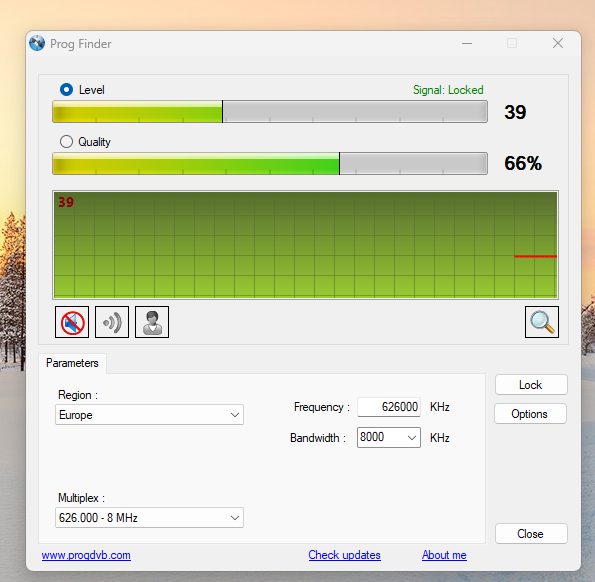
Task: Click the Level signal progress bar
Action: (x=270, y=112)
